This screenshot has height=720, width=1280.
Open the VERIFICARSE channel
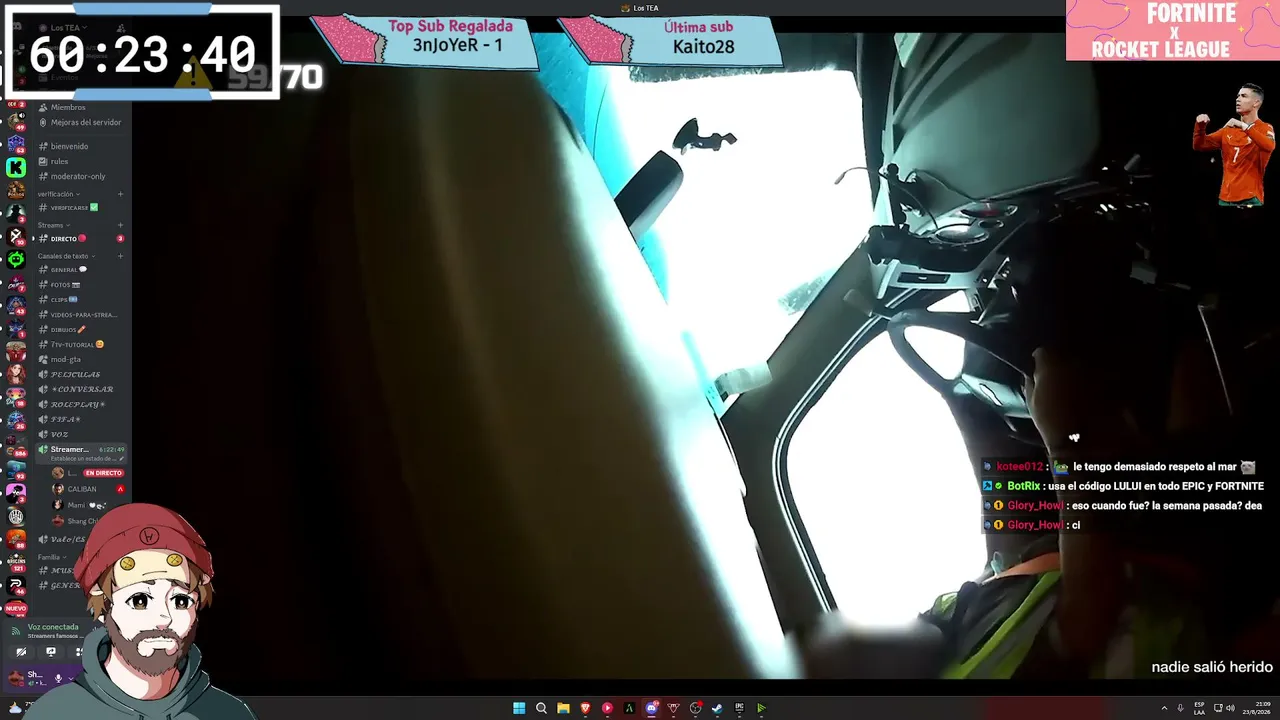pos(70,208)
